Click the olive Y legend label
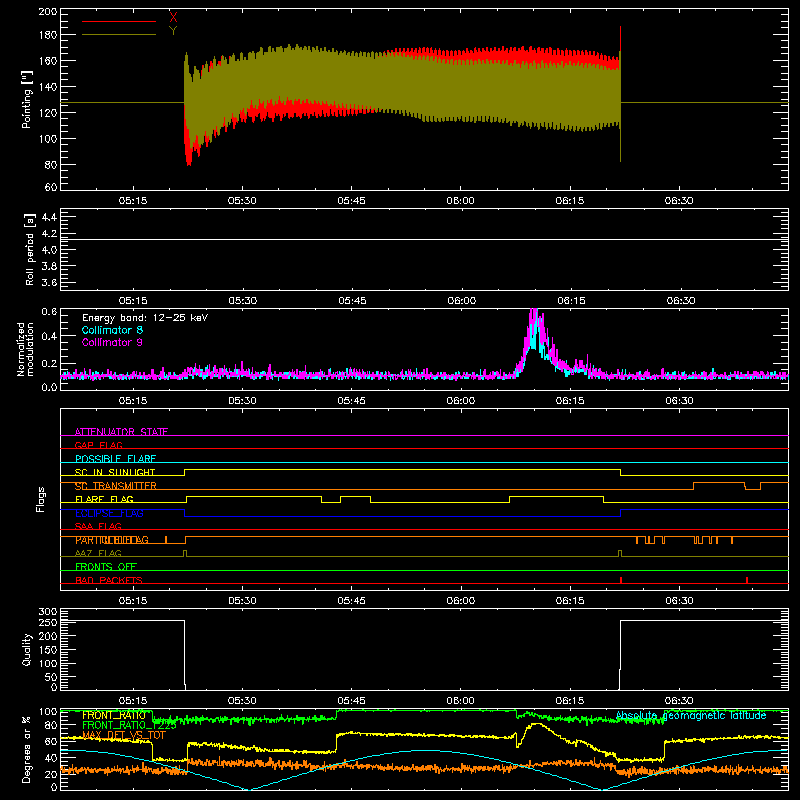 pos(173,31)
